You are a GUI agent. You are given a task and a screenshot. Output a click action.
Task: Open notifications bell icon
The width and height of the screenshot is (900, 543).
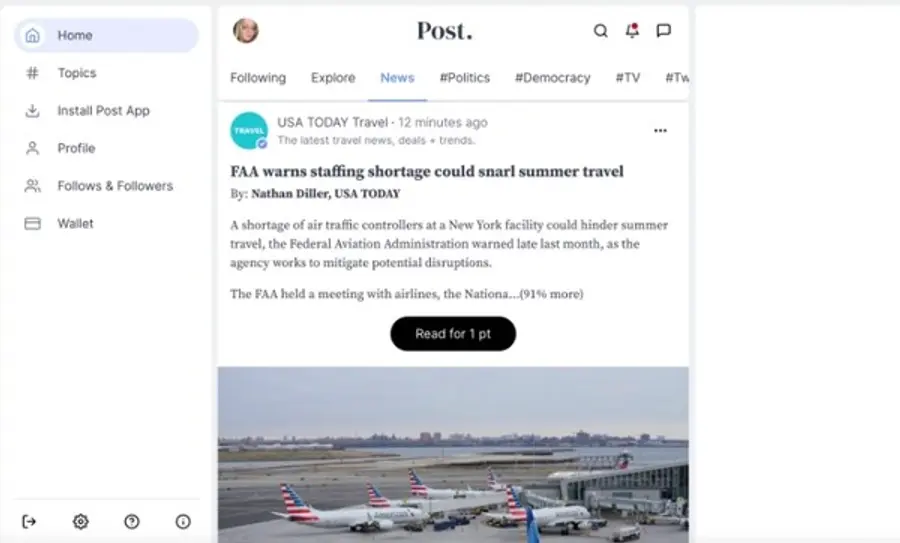[632, 31]
